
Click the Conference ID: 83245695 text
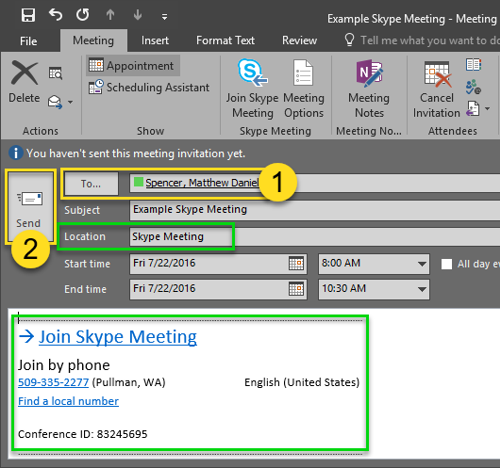click(x=83, y=434)
